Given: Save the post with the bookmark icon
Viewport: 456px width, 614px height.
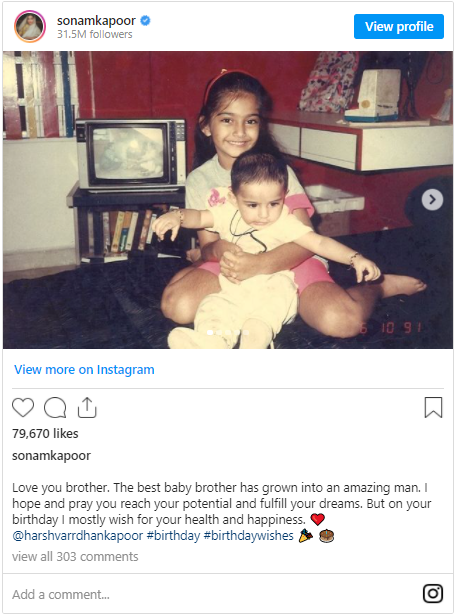Looking at the screenshot, I should (x=433, y=407).
